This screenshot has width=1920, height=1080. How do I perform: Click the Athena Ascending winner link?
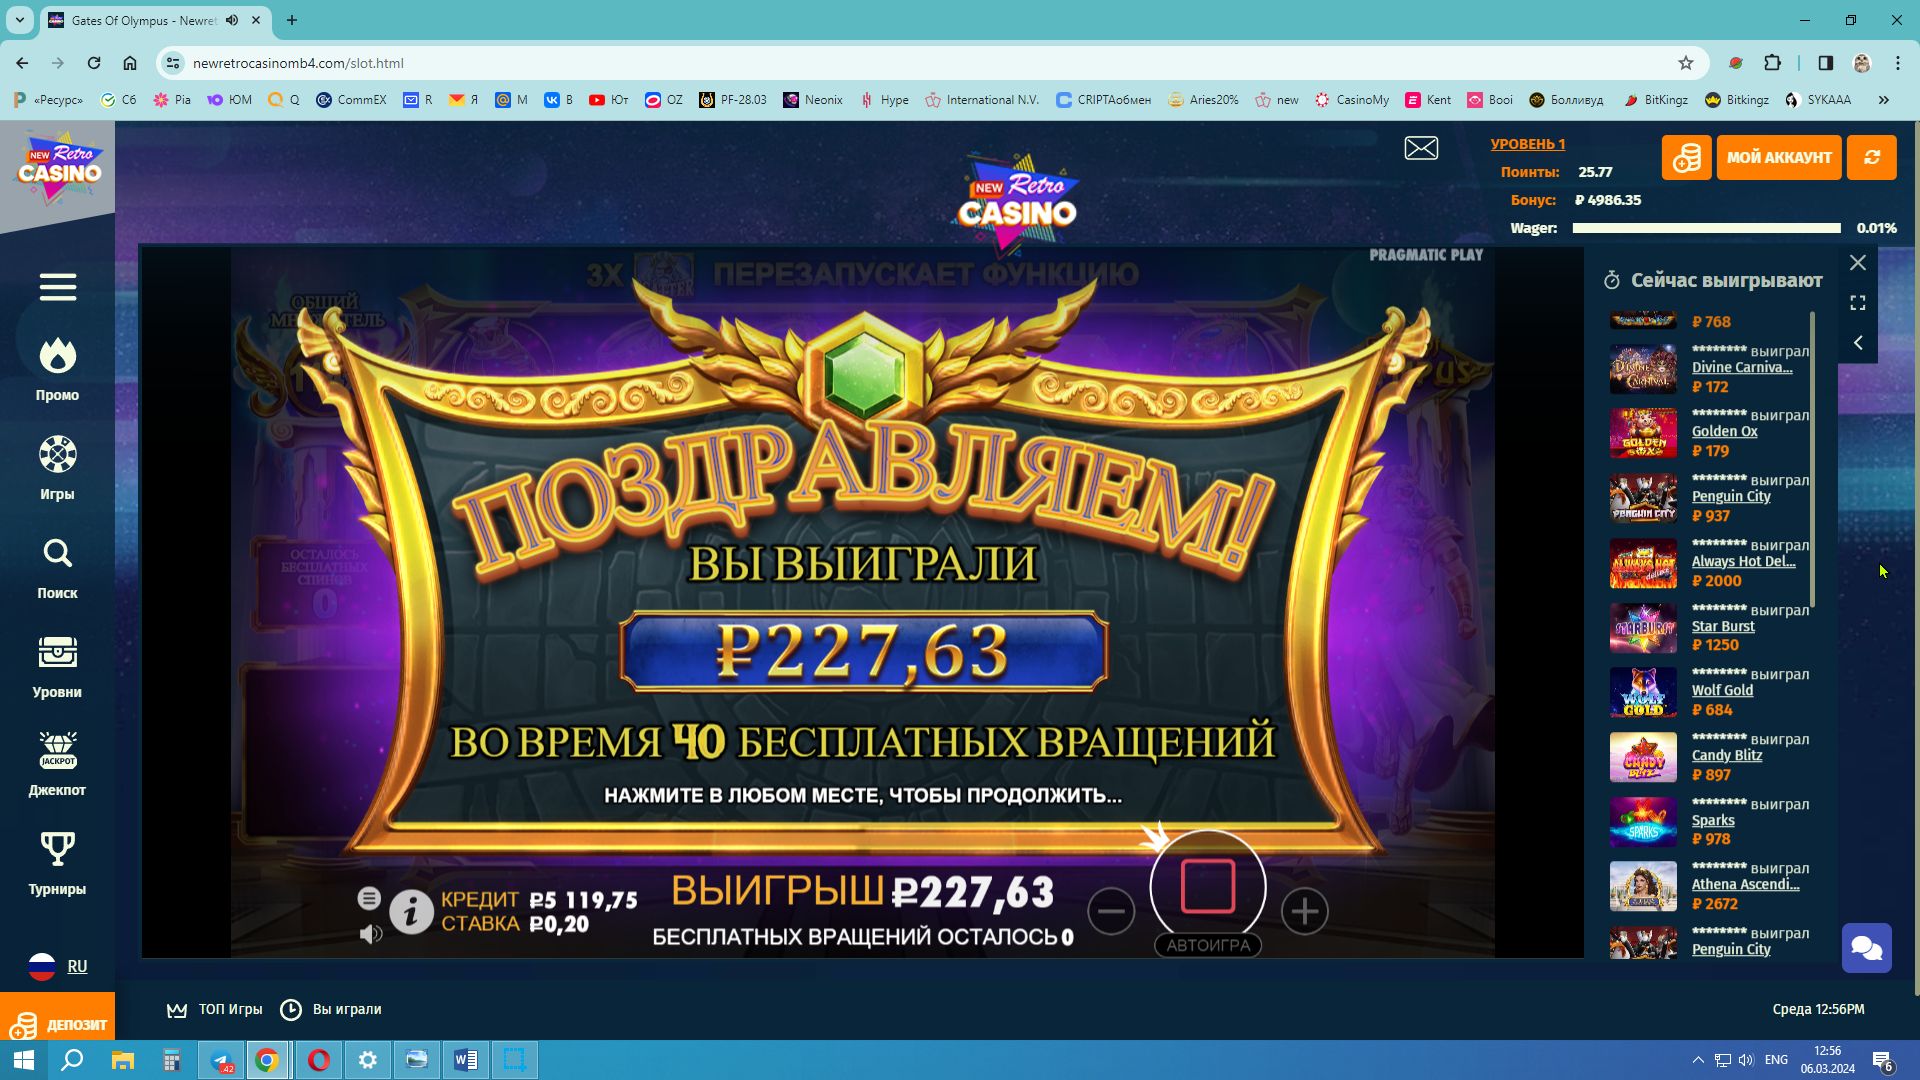tap(1745, 885)
